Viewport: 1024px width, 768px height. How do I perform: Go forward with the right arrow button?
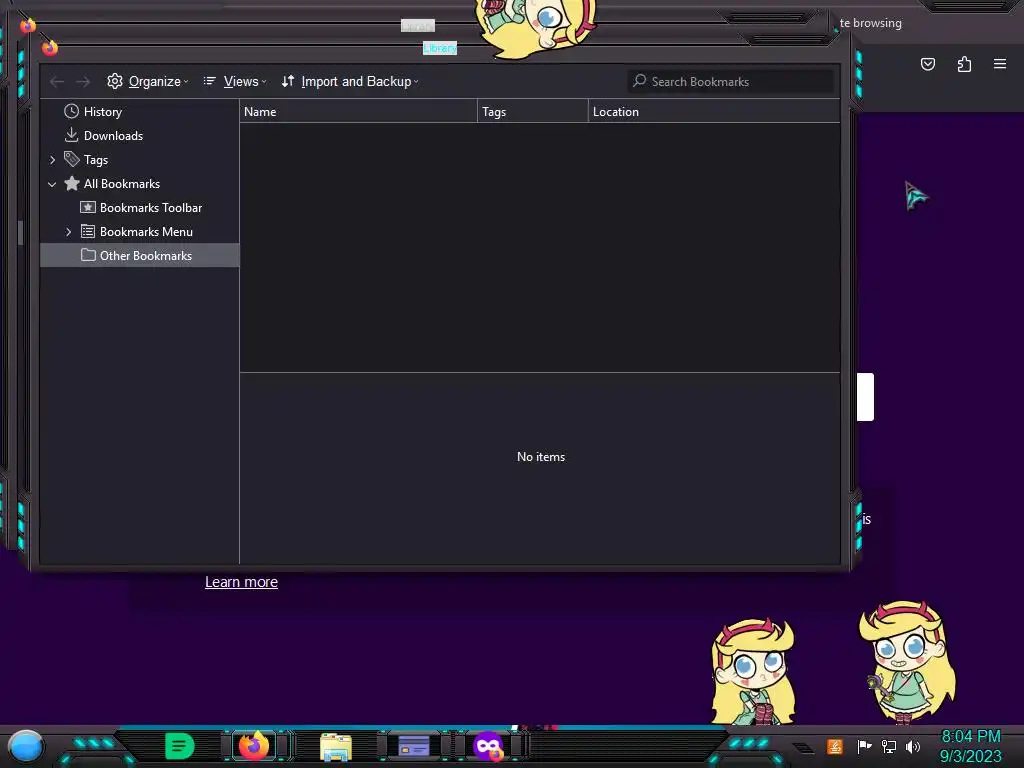83,82
